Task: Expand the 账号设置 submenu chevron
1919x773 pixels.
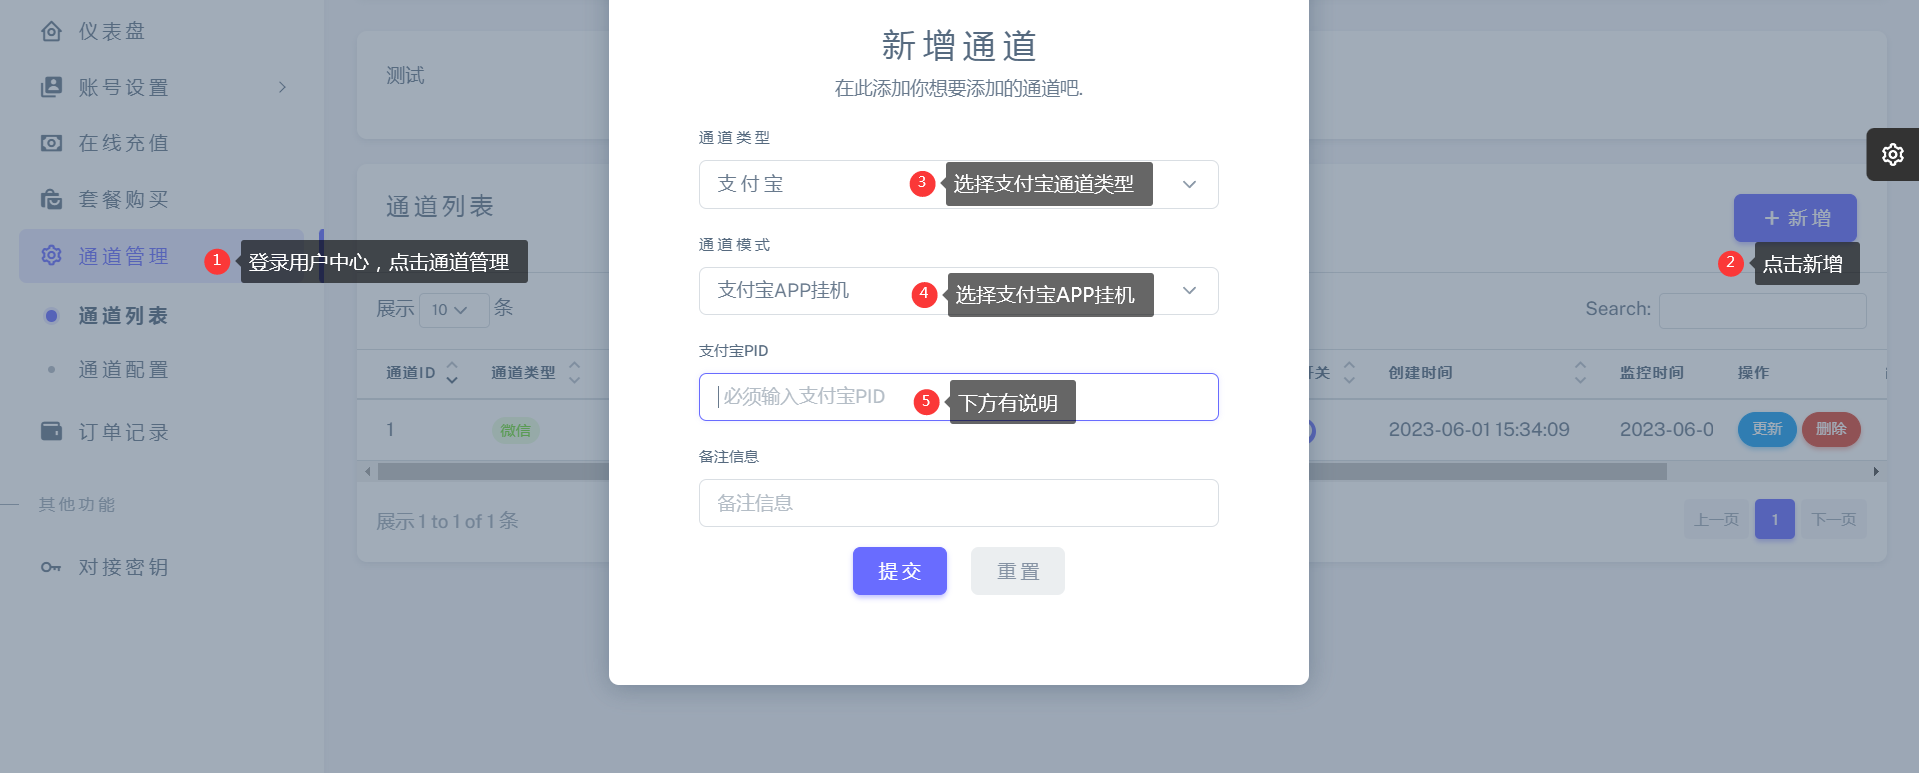Action: pyautogui.click(x=282, y=88)
